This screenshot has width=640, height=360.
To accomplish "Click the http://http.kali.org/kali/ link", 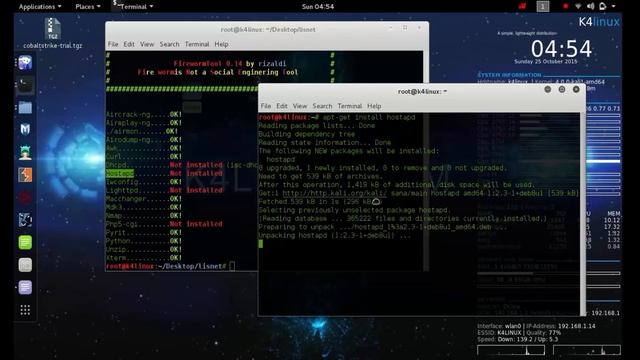I will coord(334,193).
